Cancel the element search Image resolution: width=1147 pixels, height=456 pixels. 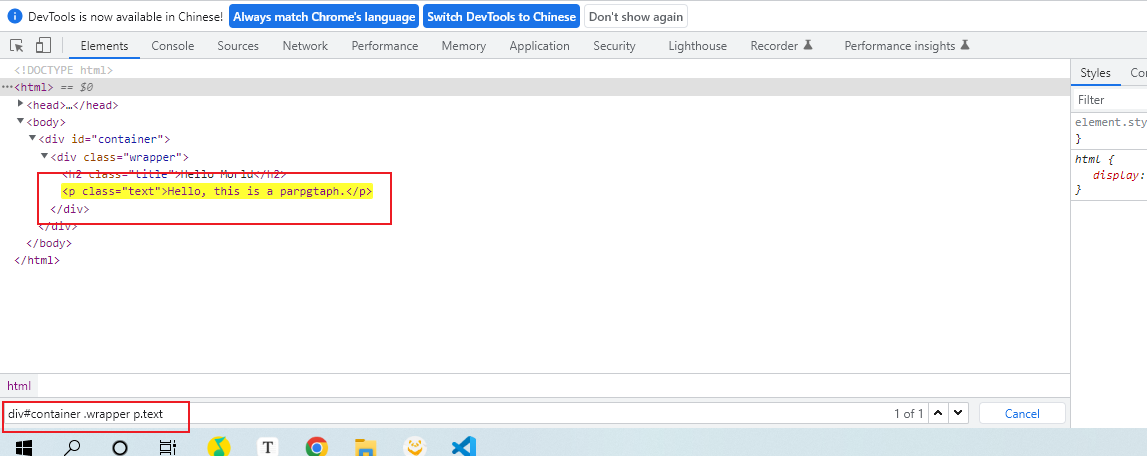(x=1022, y=413)
